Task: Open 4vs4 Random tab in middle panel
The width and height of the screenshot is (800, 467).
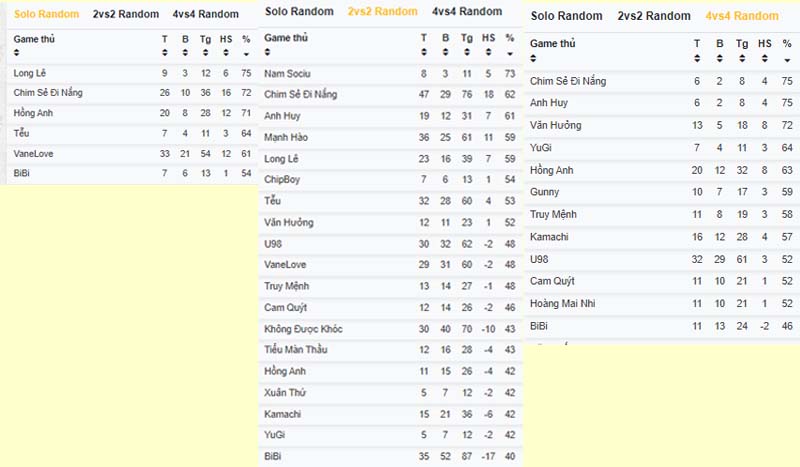Action: (x=467, y=11)
